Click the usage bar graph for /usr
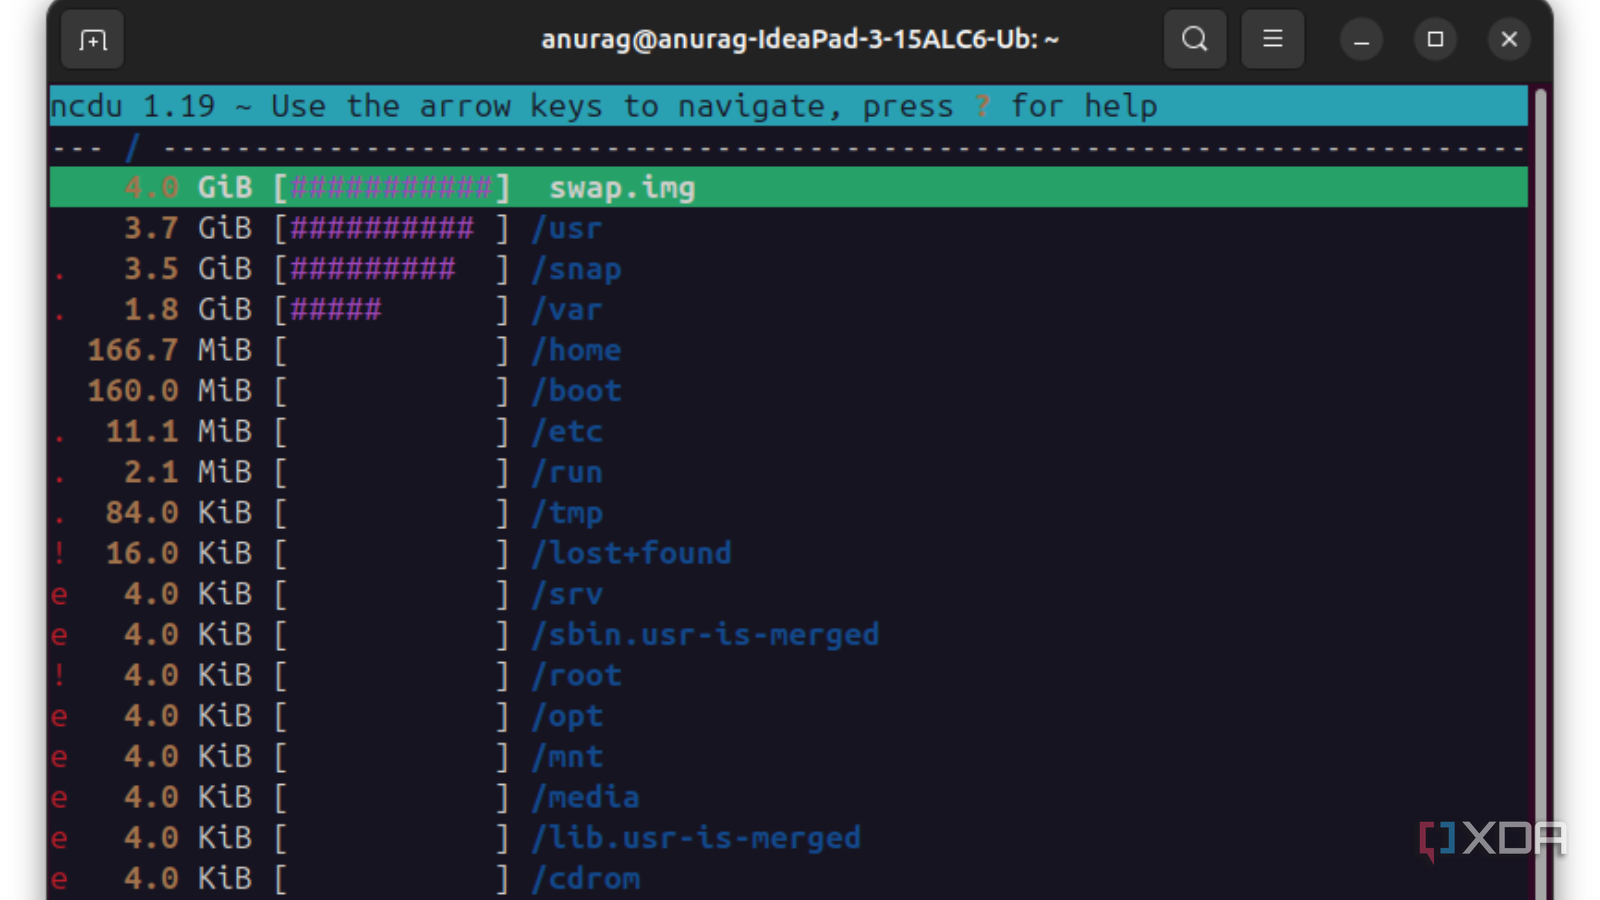Image resolution: width=1600 pixels, height=900 pixels. point(392,228)
